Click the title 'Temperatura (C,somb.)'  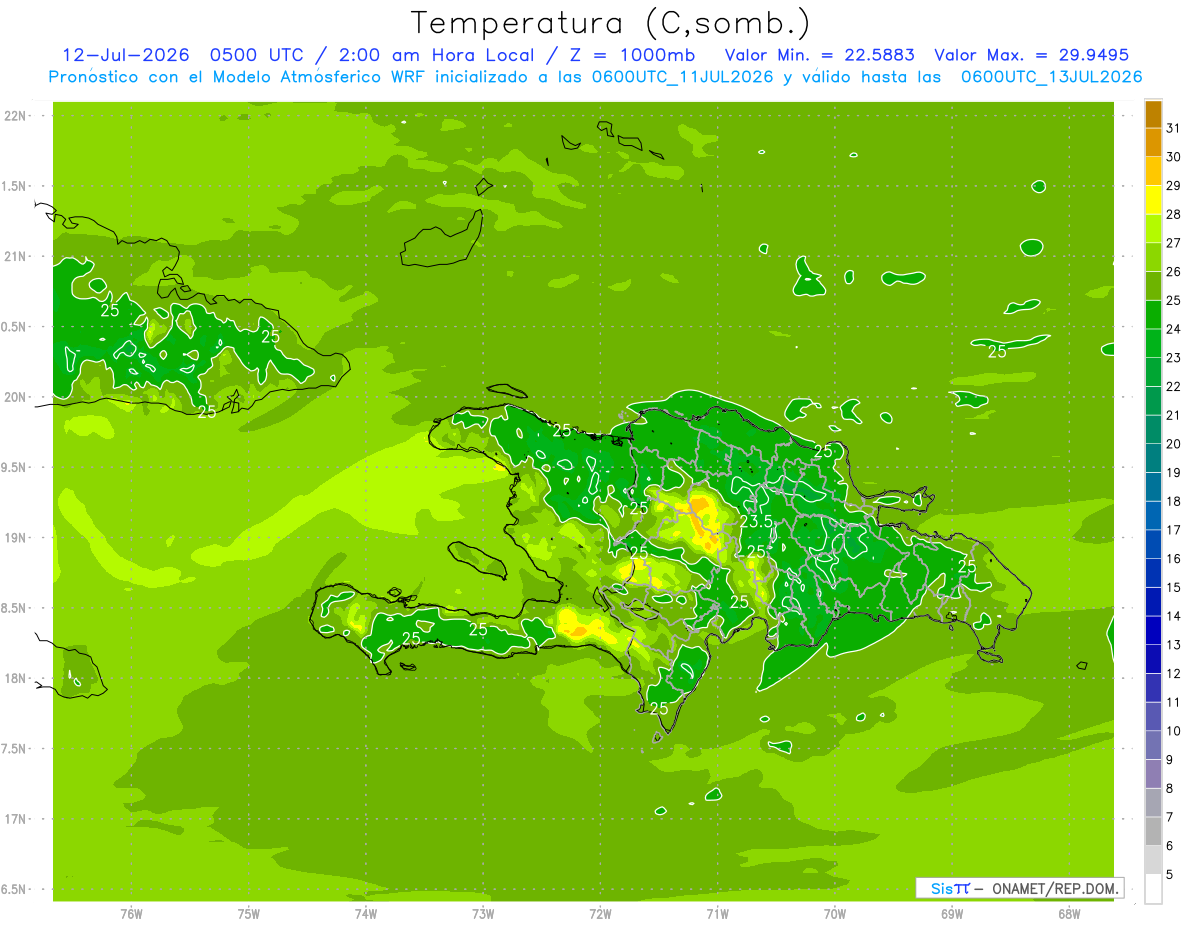point(611,23)
